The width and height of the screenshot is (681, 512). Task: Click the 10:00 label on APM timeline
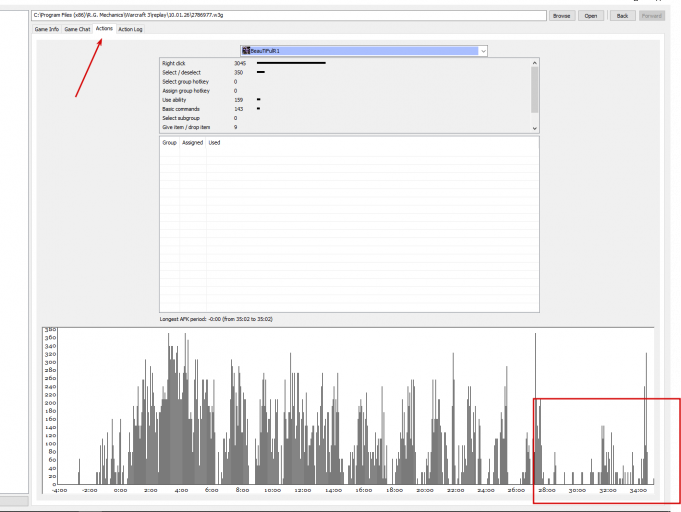tap(272, 490)
